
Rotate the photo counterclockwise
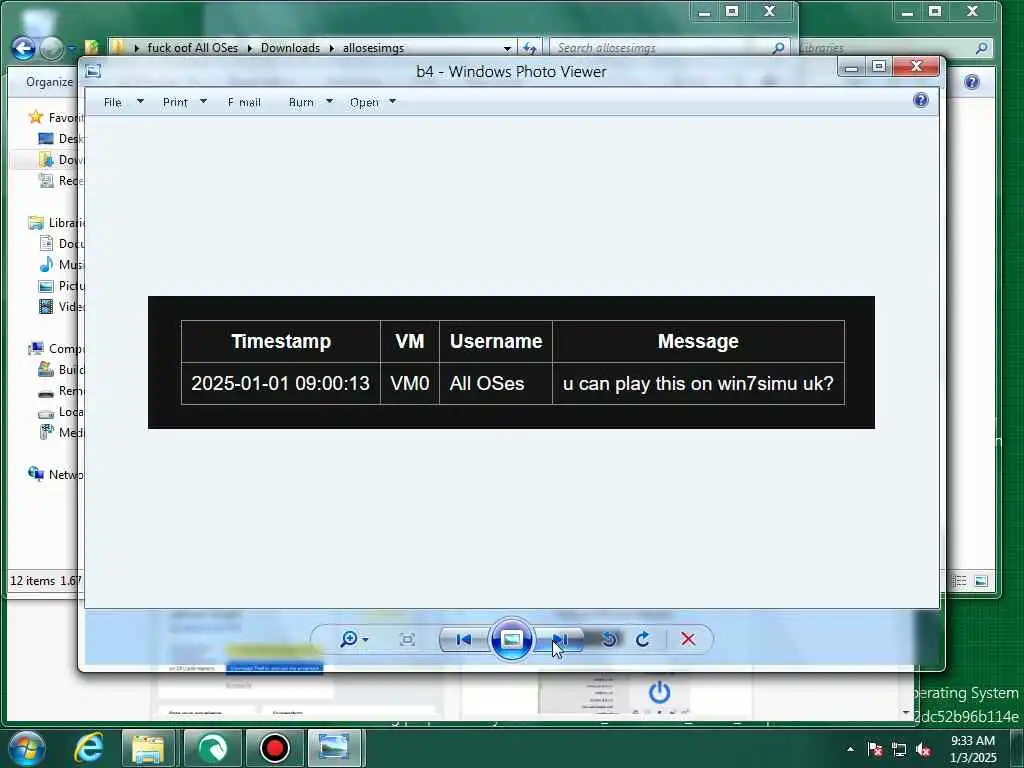[x=609, y=639]
